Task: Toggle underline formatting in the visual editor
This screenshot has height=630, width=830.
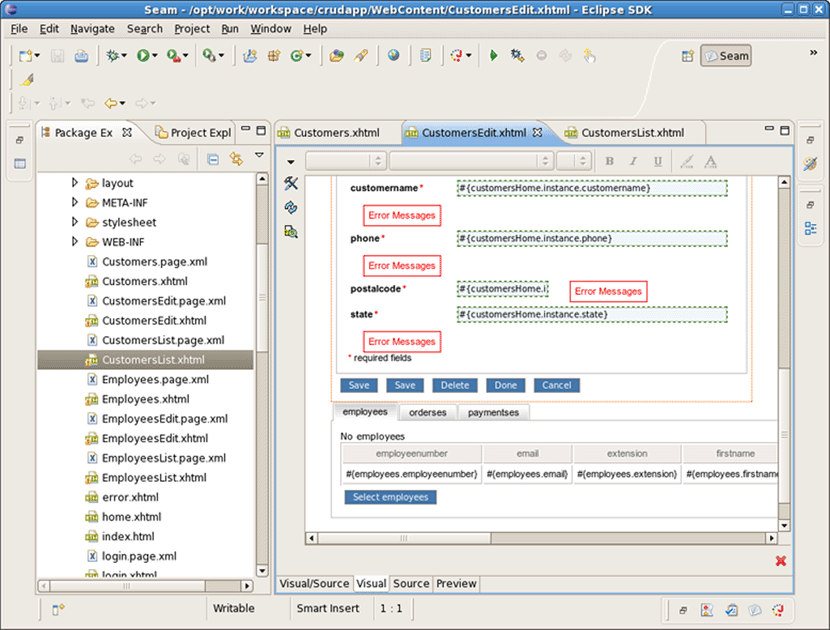Action: pyautogui.click(x=658, y=160)
